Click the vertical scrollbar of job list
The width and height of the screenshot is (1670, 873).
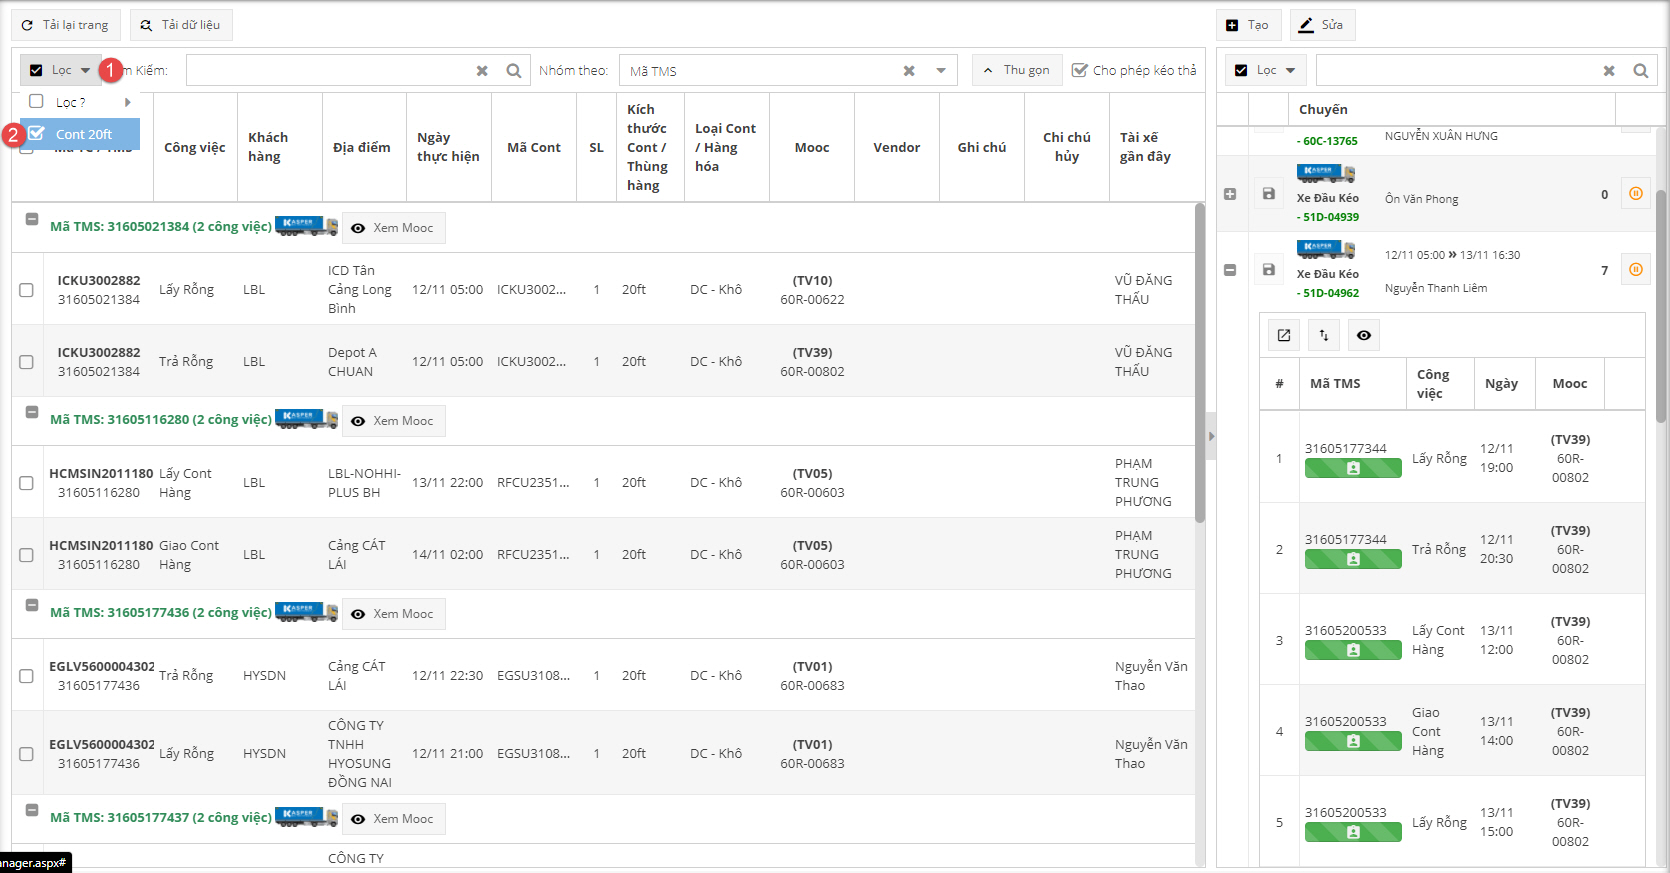(x=1199, y=360)
